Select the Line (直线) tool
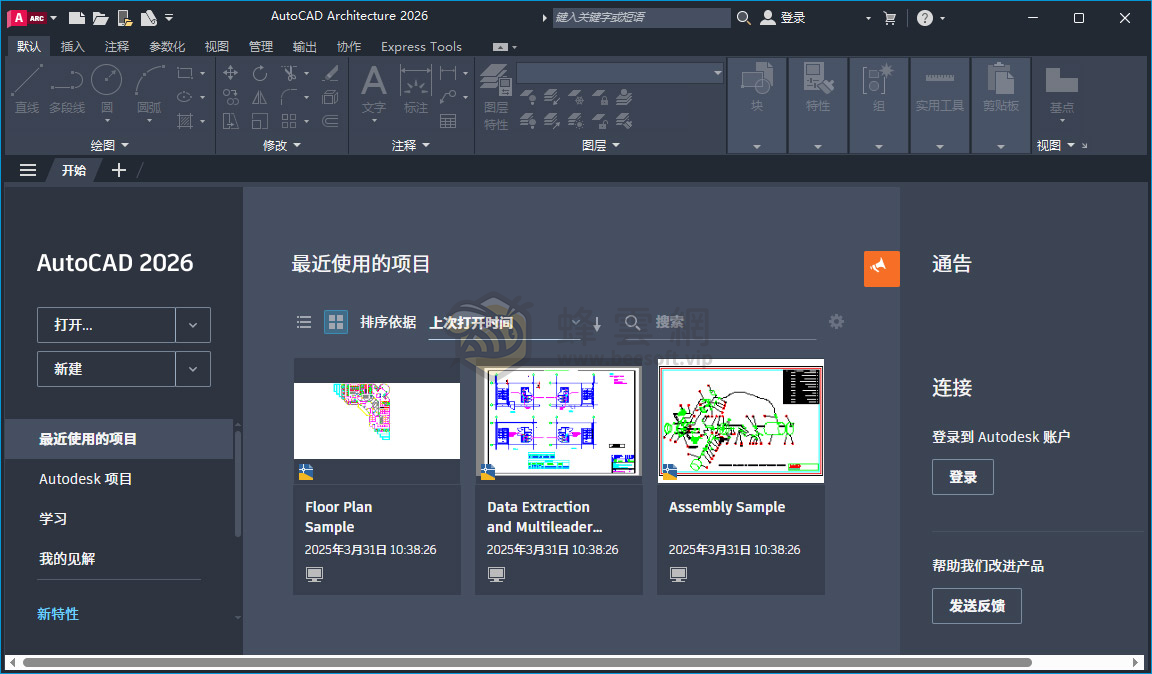Screen dimensions: 1152x674 (27, 89)
